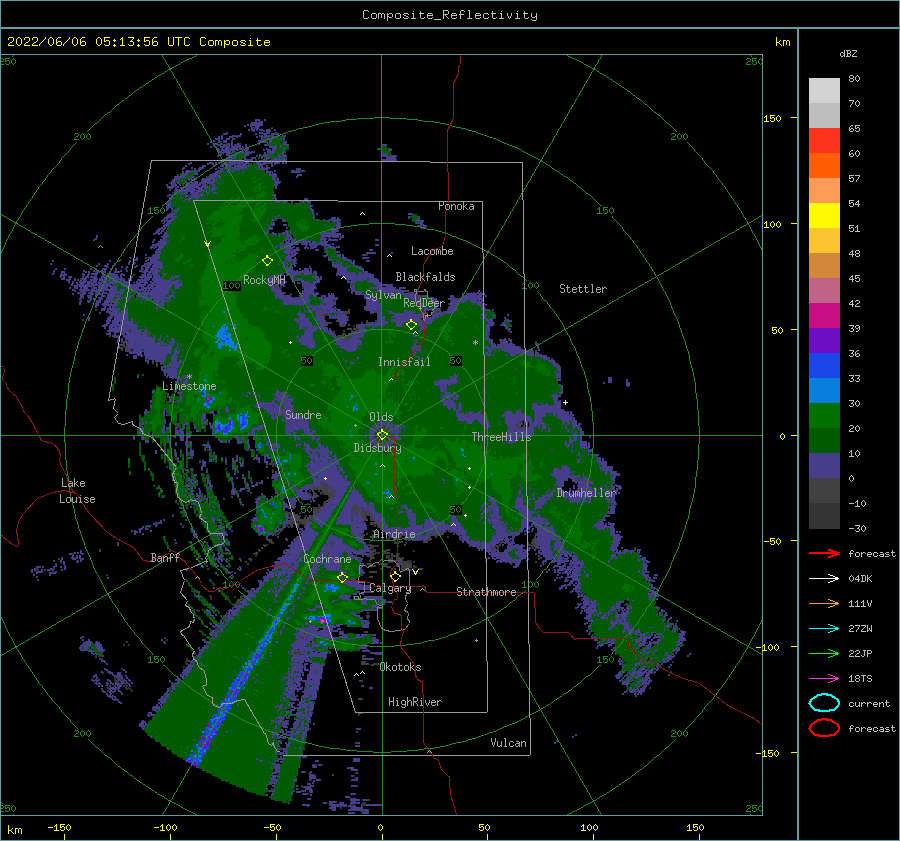Click the 'current' legend text
Screen dimensions: 900x841
869,703
